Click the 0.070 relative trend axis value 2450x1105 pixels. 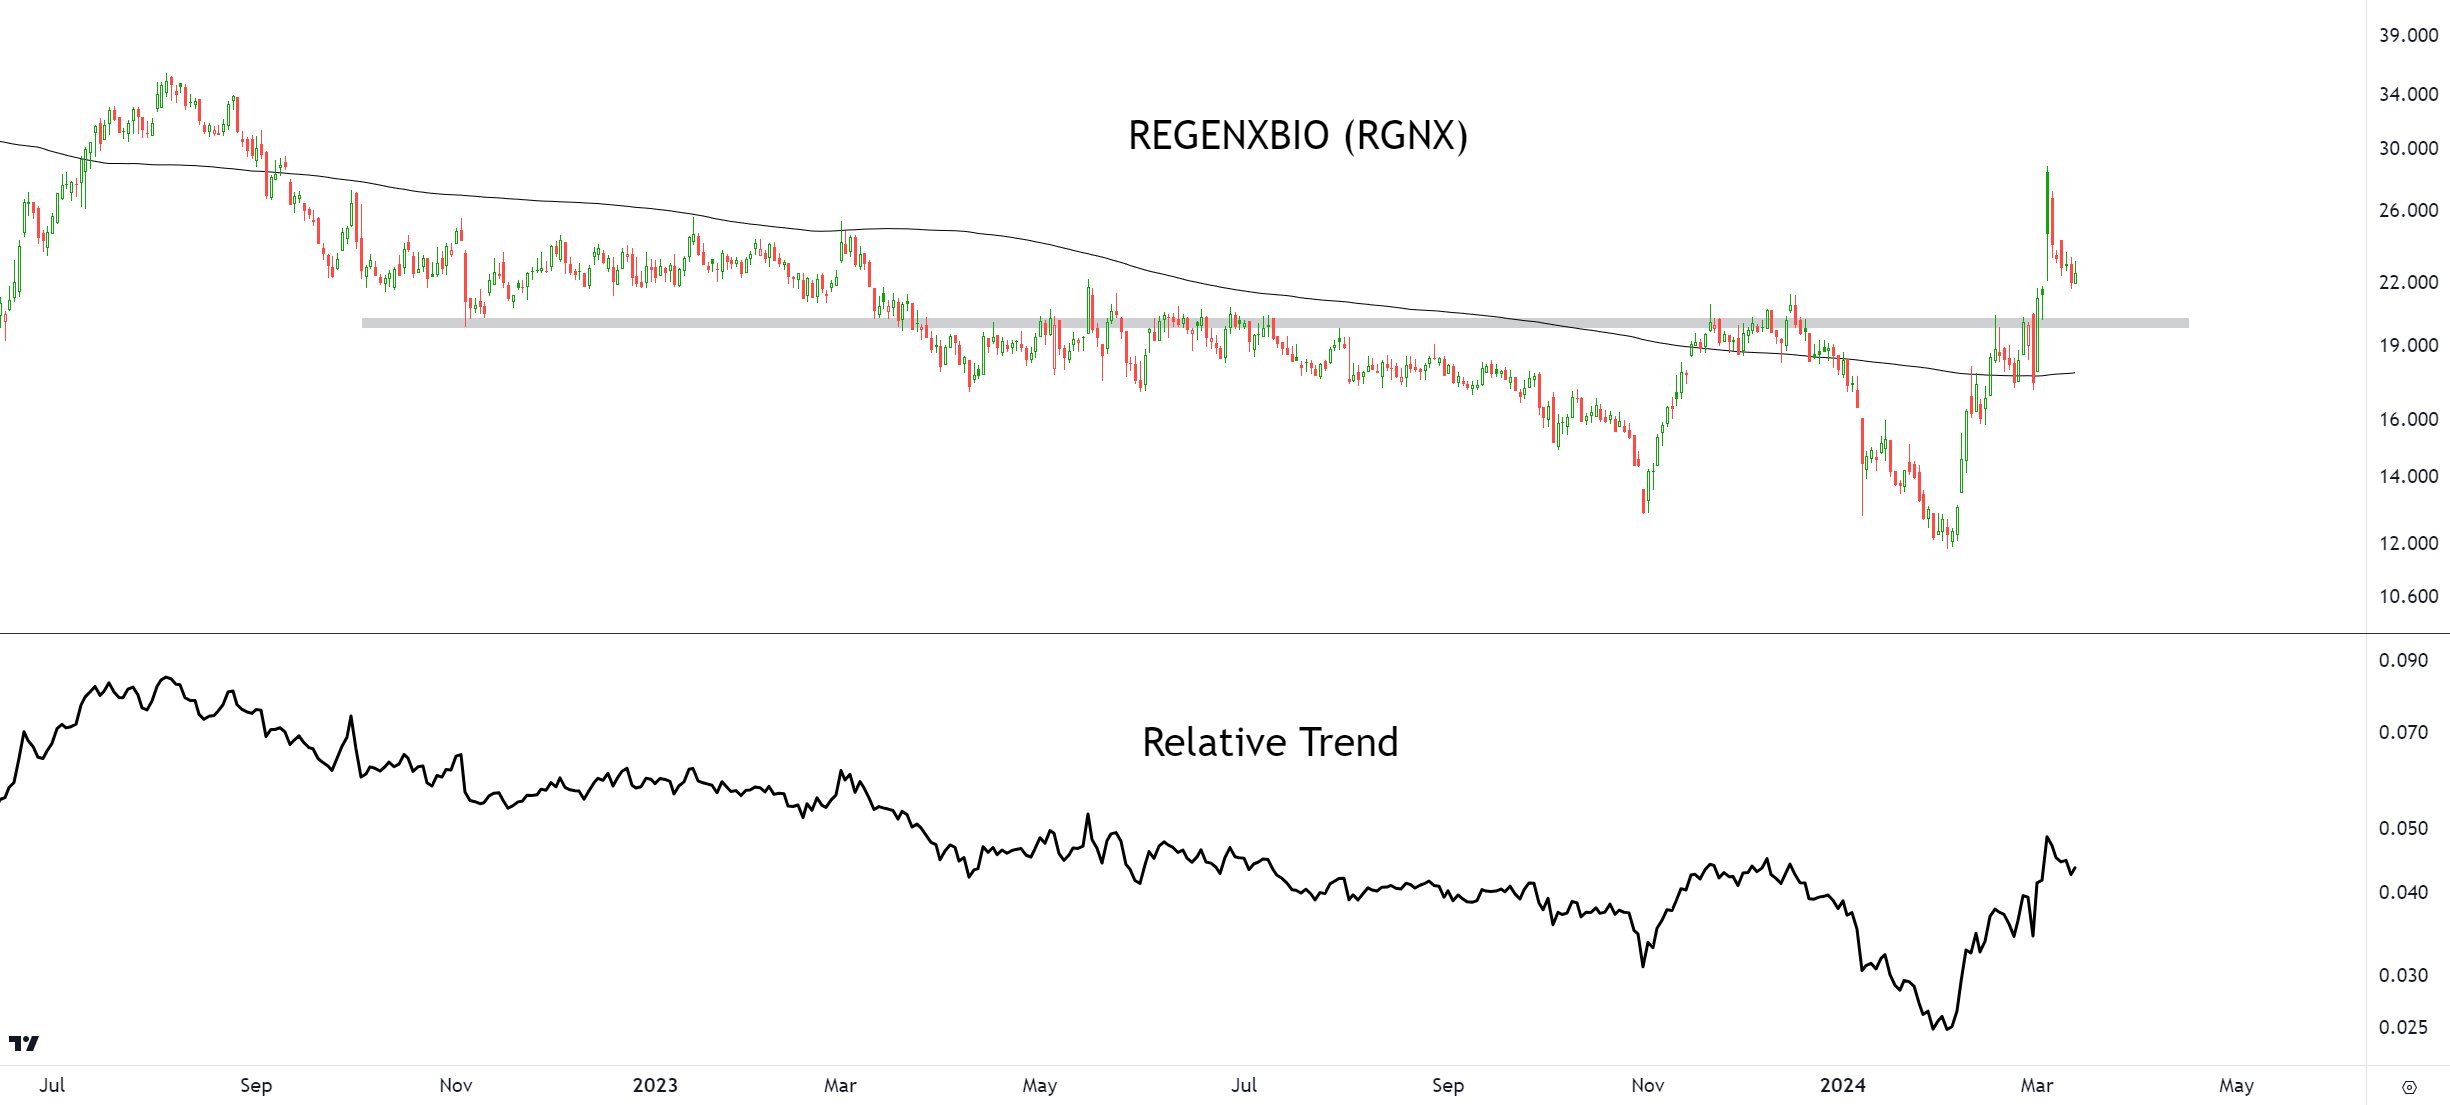click(2403, 732)
